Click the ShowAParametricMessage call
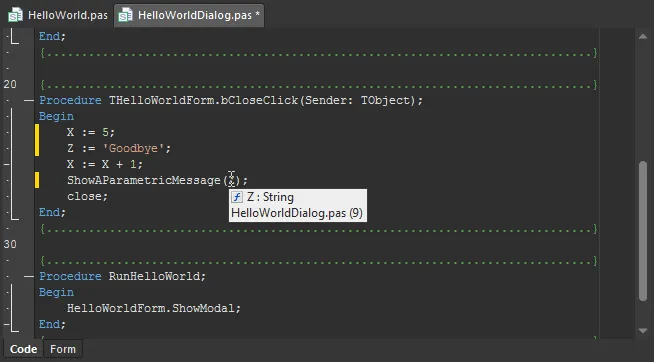 pos(157,181)
